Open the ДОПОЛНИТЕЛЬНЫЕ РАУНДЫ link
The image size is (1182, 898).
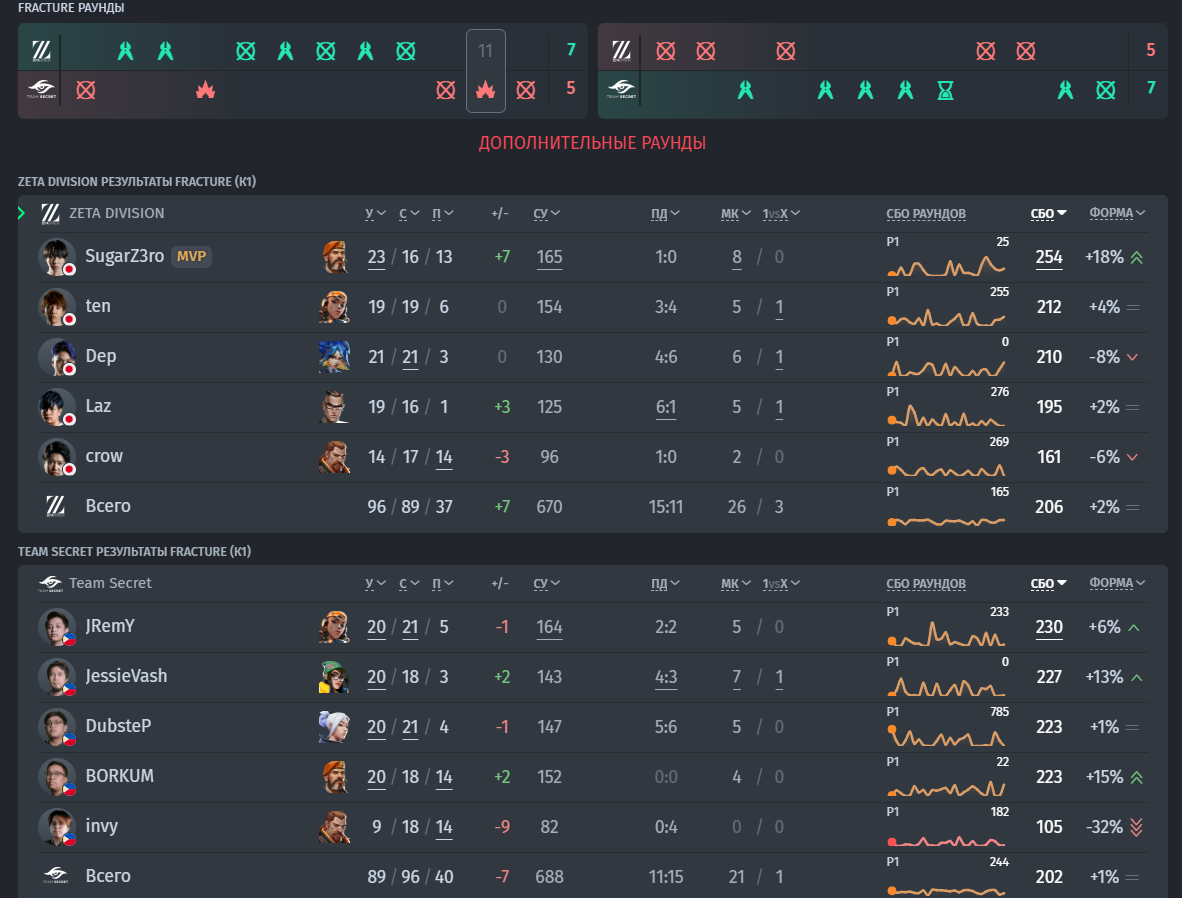(593, 143)
